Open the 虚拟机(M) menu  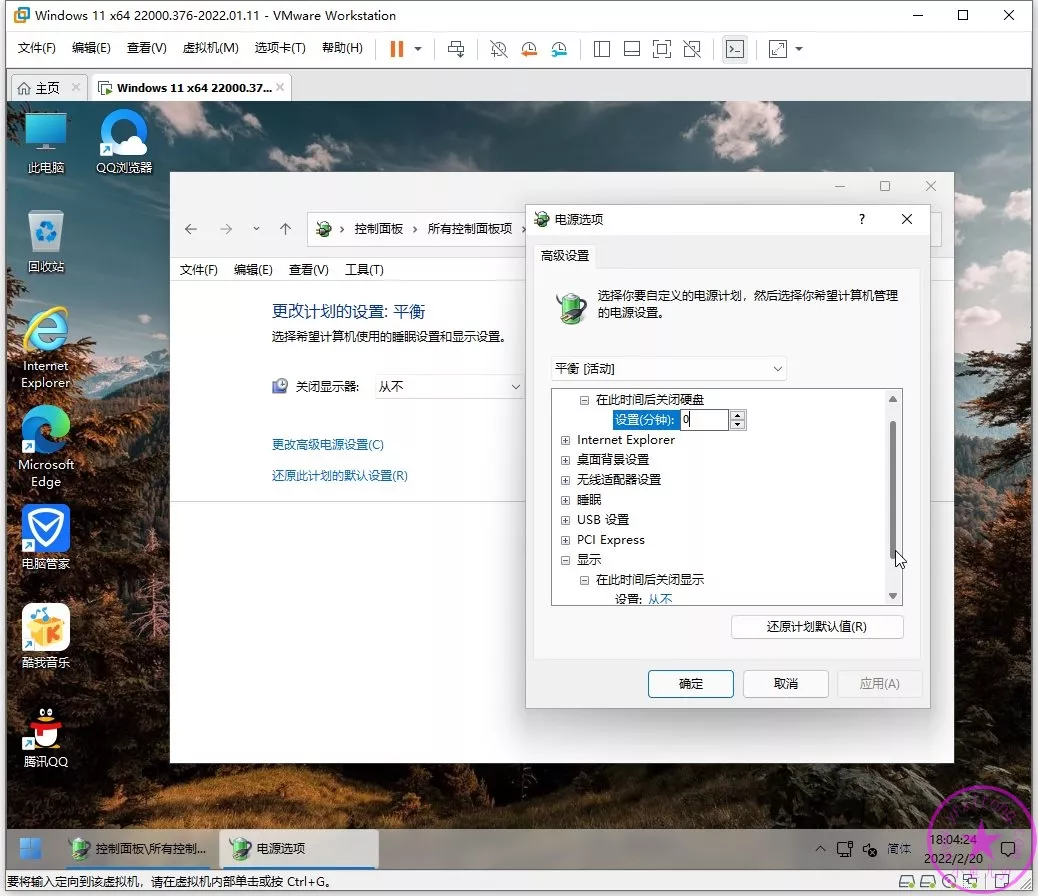pyautogui.click(x=210, y=48)
